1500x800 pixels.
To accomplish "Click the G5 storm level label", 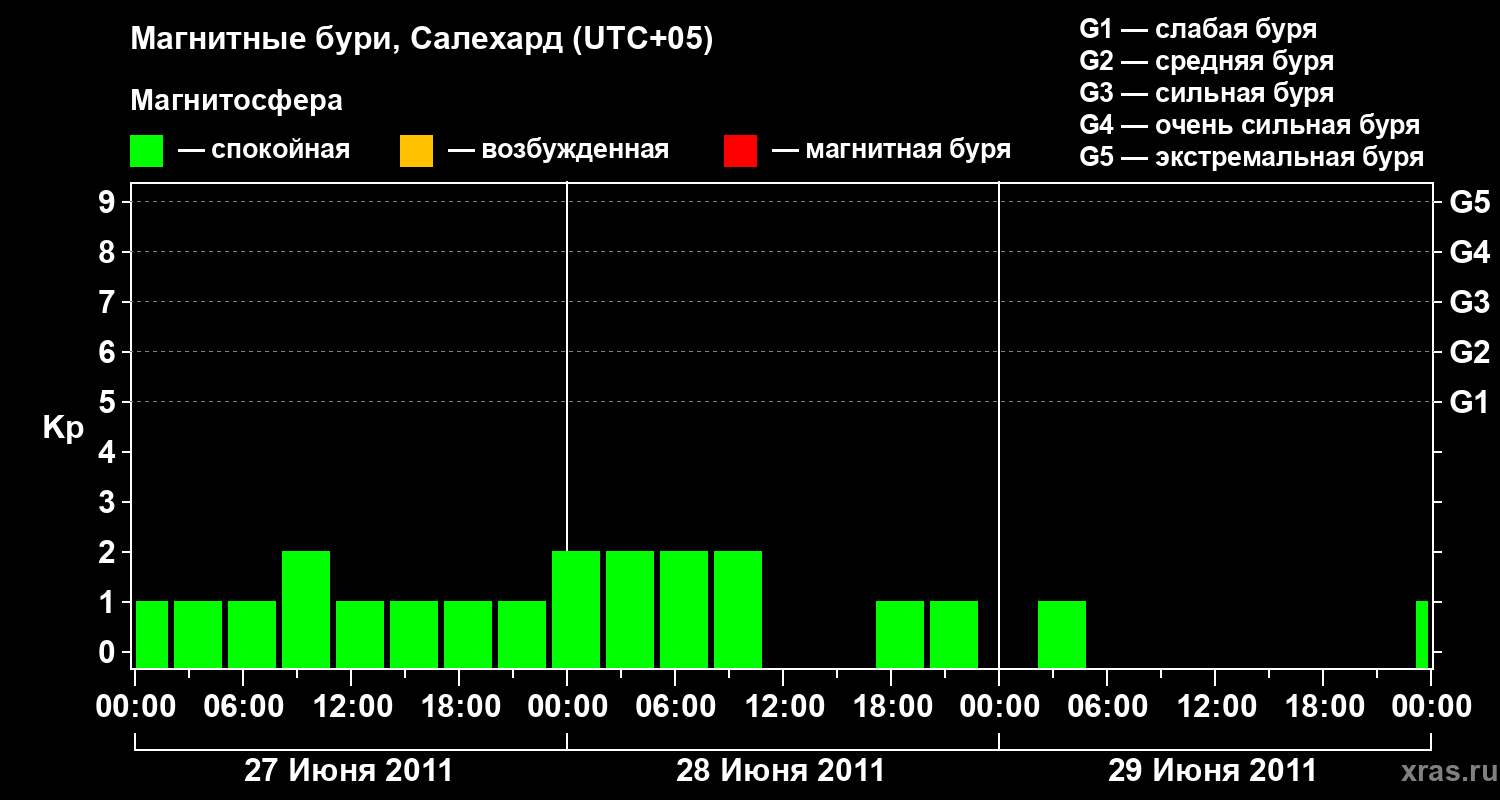I will click(1469, 202).
